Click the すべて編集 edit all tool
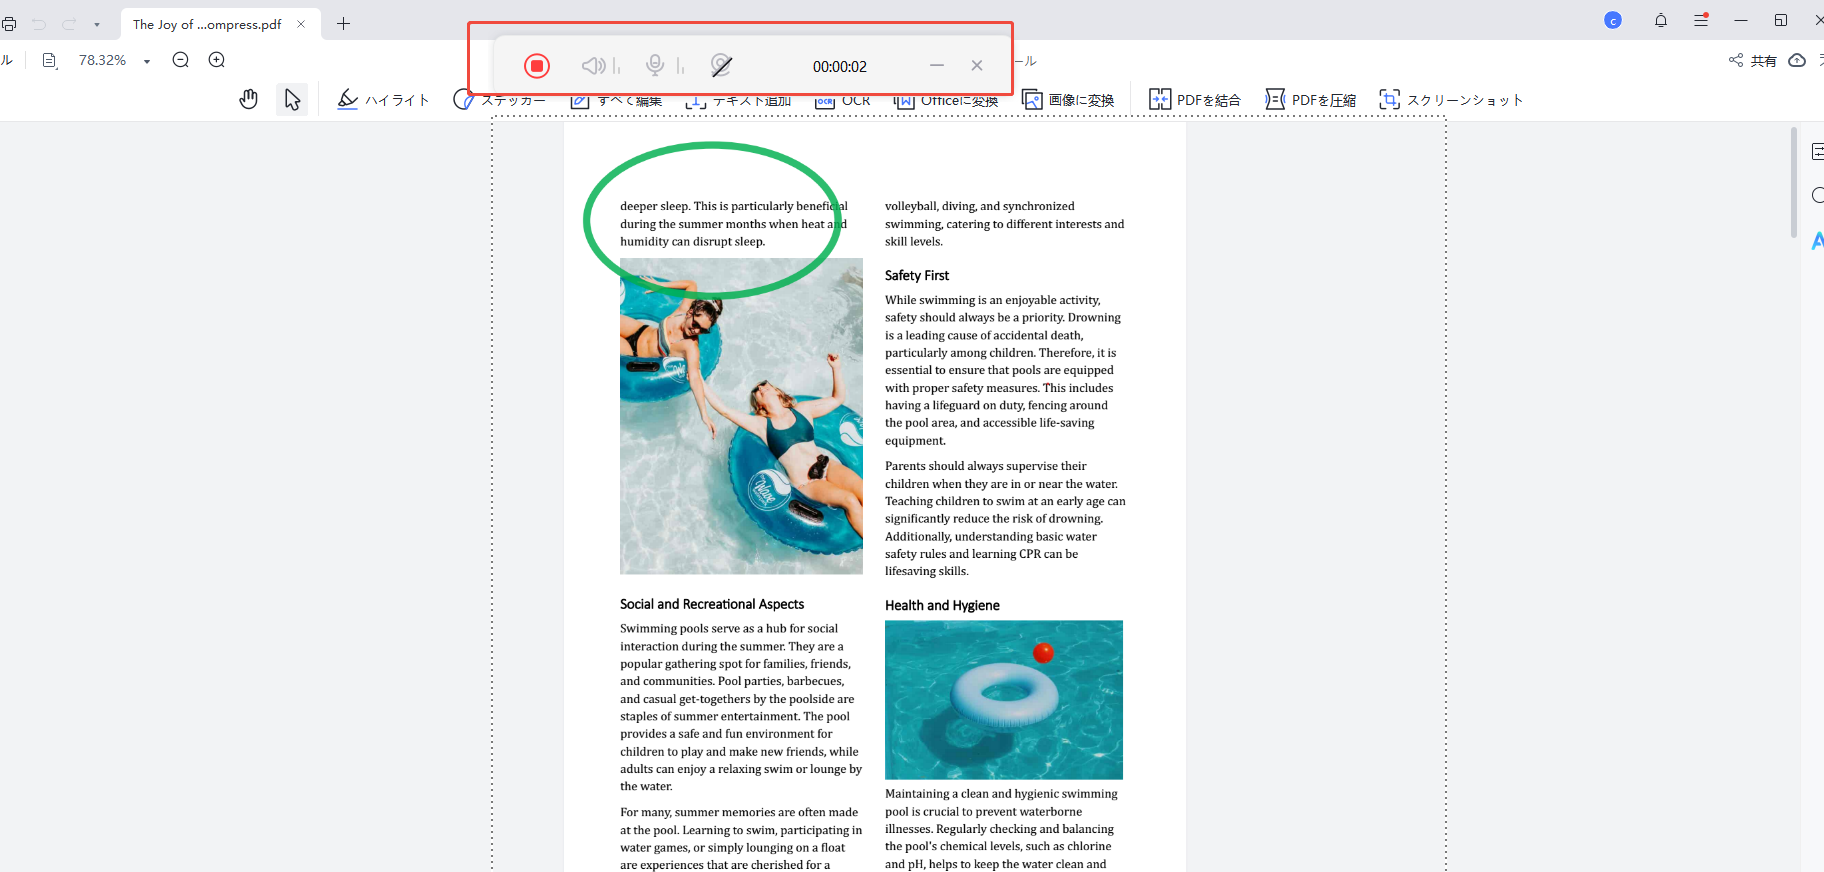This screenshot has height=872, width=1824. click(616, 100)
